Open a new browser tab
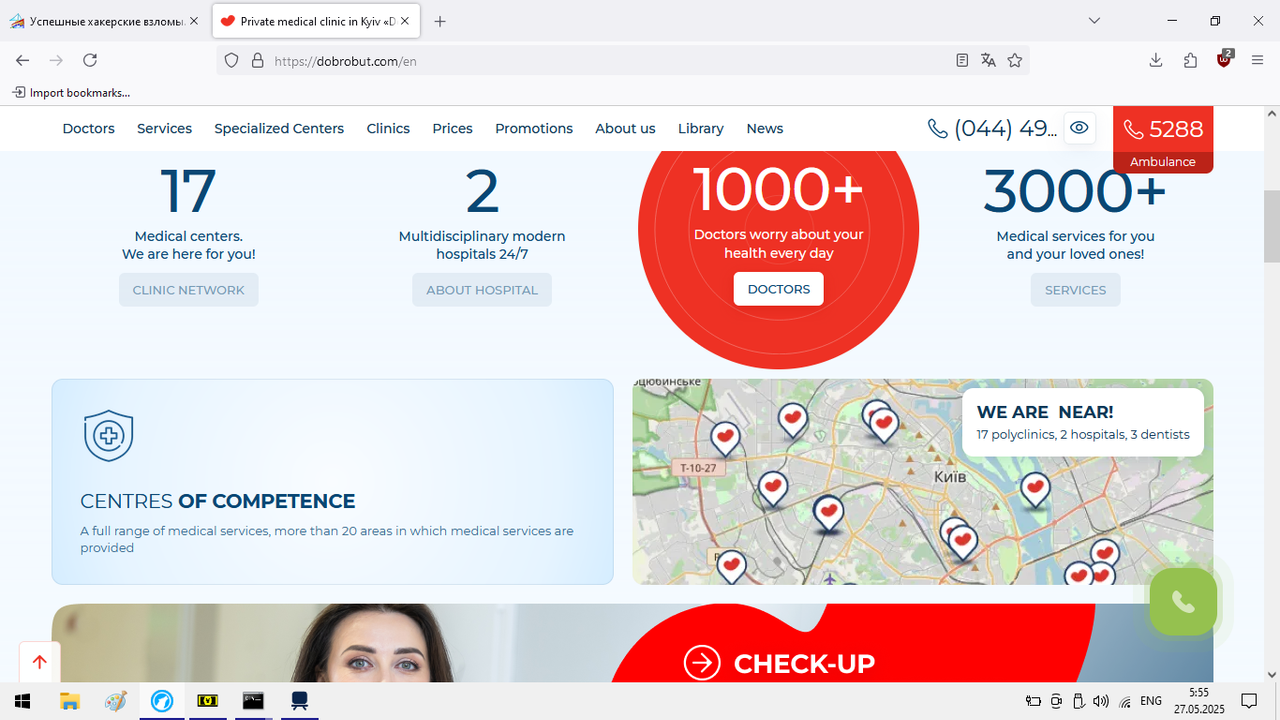Image resolution: width=1280 pixels, height=720 pixels. click(440, 21)
